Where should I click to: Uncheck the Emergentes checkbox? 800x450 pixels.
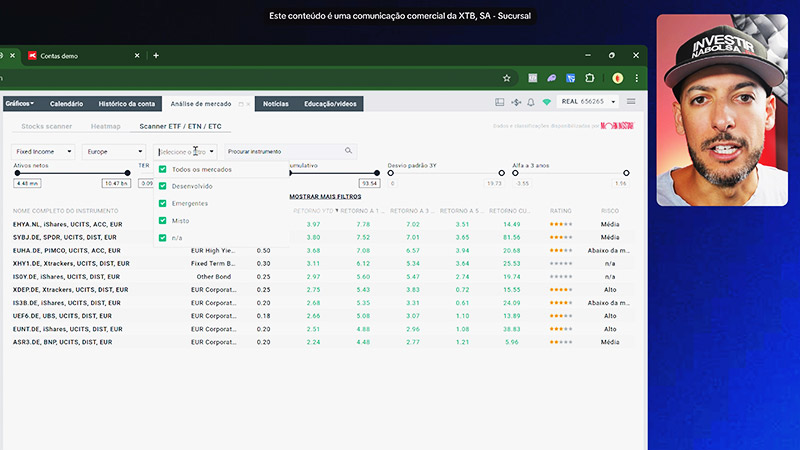point(163,204)
